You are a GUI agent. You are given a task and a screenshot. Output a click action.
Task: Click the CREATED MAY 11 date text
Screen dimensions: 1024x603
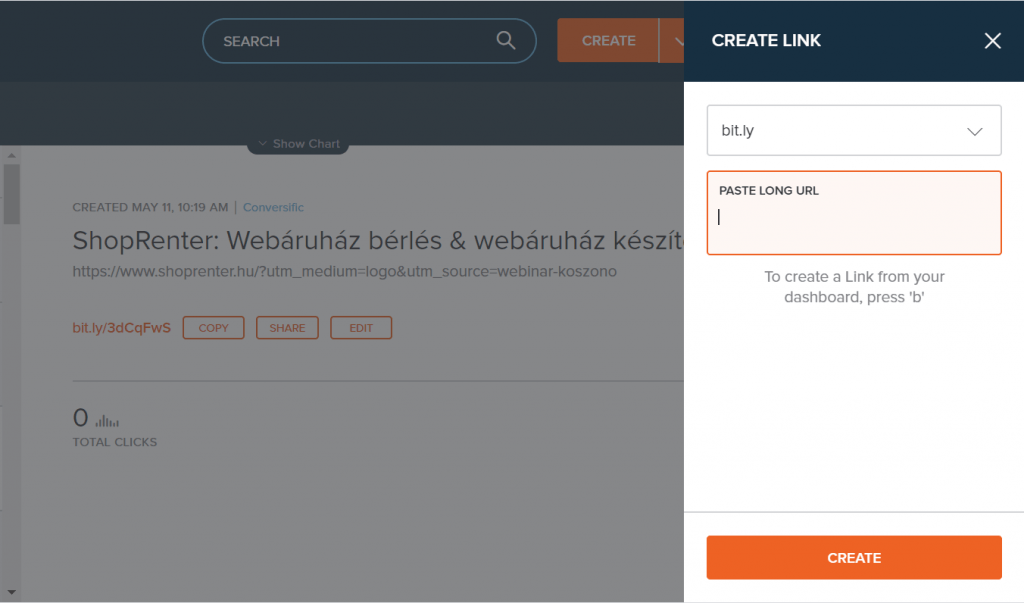pos(150,207)
